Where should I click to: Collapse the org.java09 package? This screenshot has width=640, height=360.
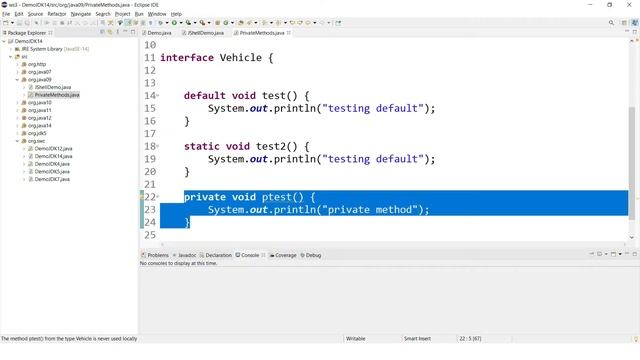point(18,80)
